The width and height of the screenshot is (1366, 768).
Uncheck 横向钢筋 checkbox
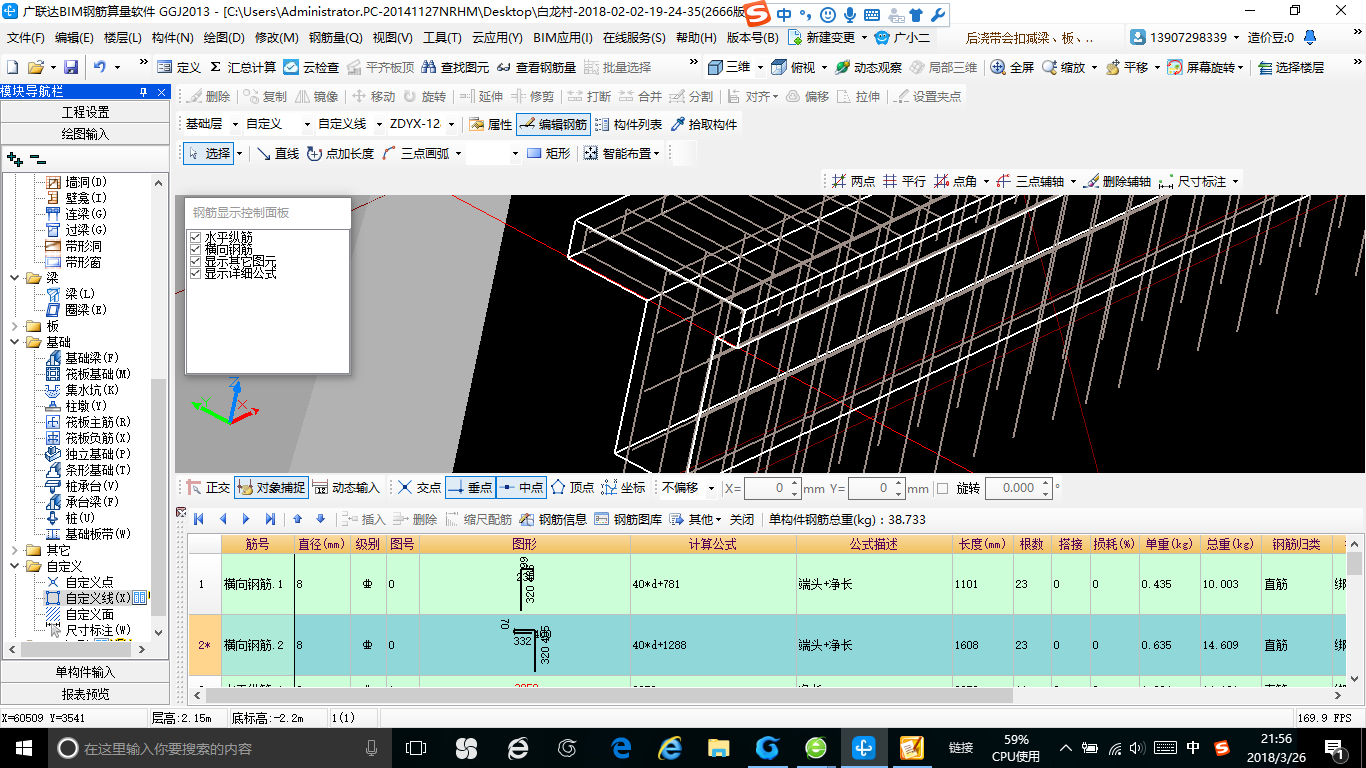196,249
